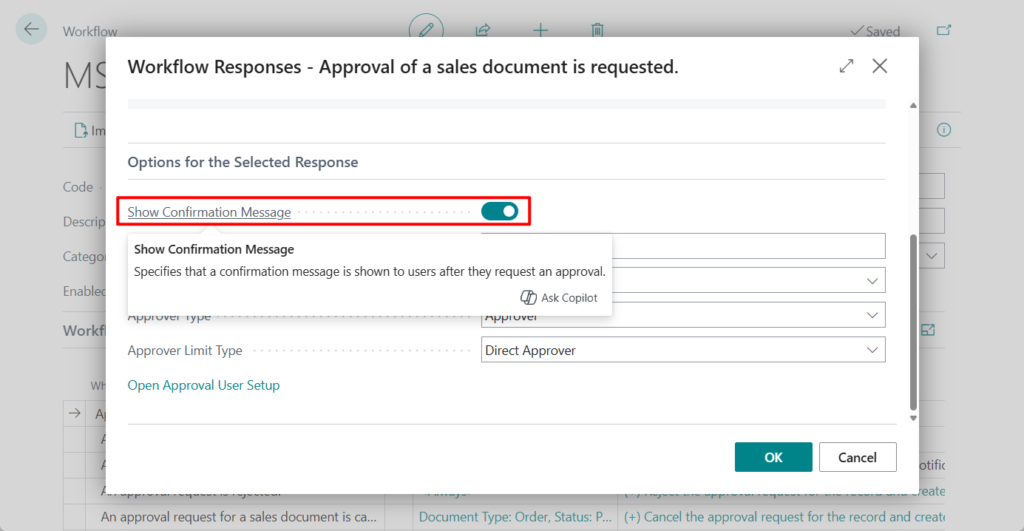This screenshot has height=531, width=1024.
Task: Click the dialog's vertical scrollbar
Action: coord(912,320)
